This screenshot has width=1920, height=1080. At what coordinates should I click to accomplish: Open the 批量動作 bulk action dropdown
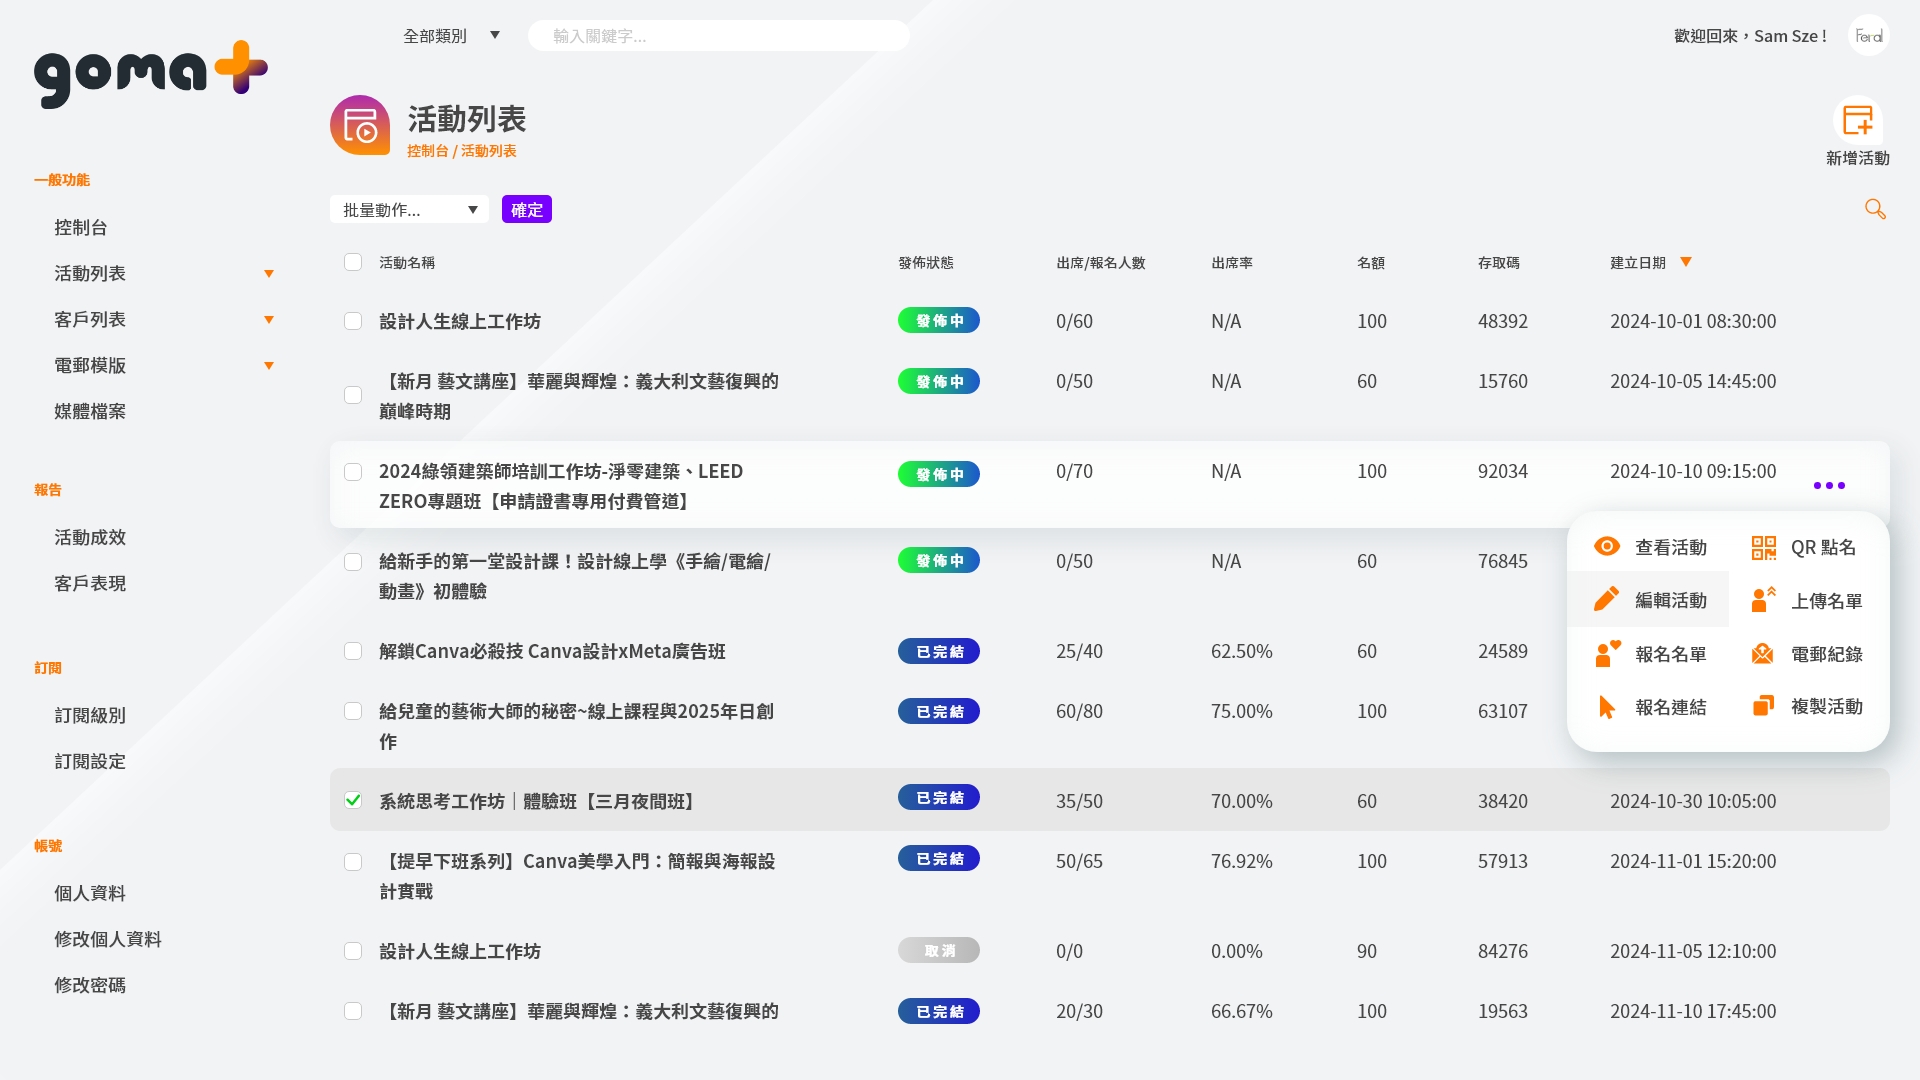coord(409,210)
